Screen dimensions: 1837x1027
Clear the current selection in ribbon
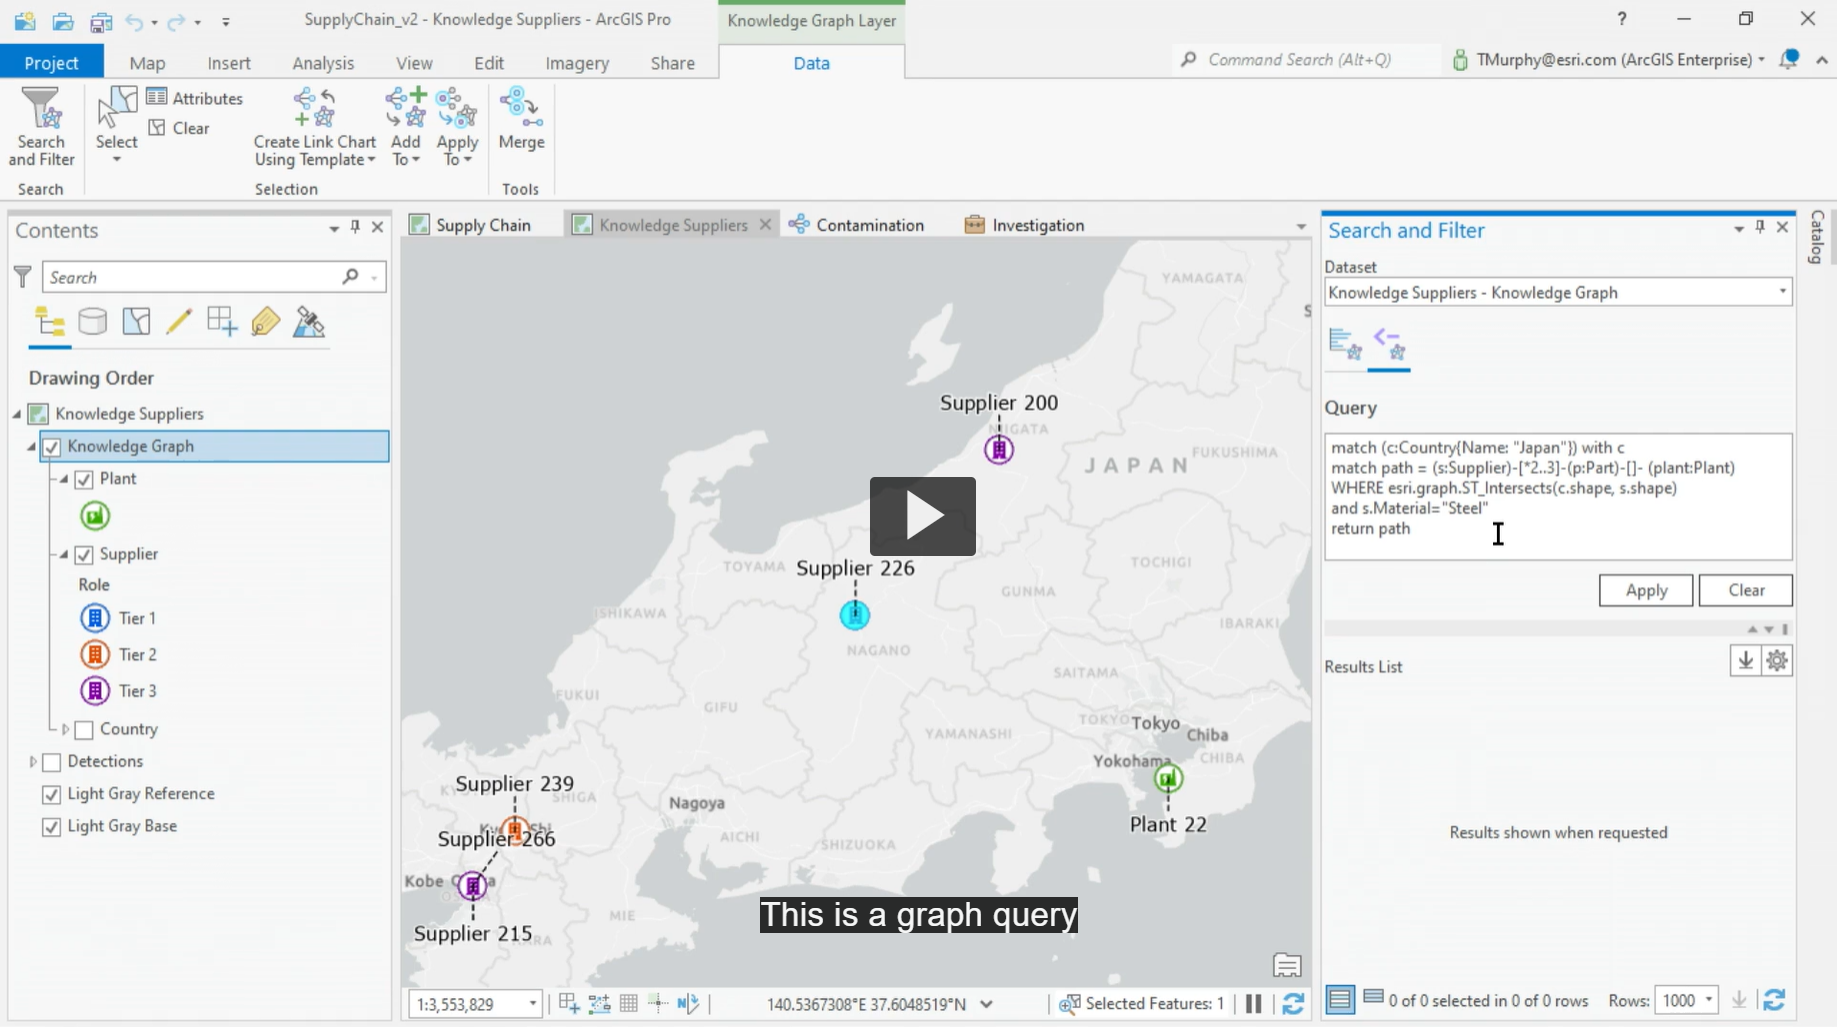coord(179,128)
